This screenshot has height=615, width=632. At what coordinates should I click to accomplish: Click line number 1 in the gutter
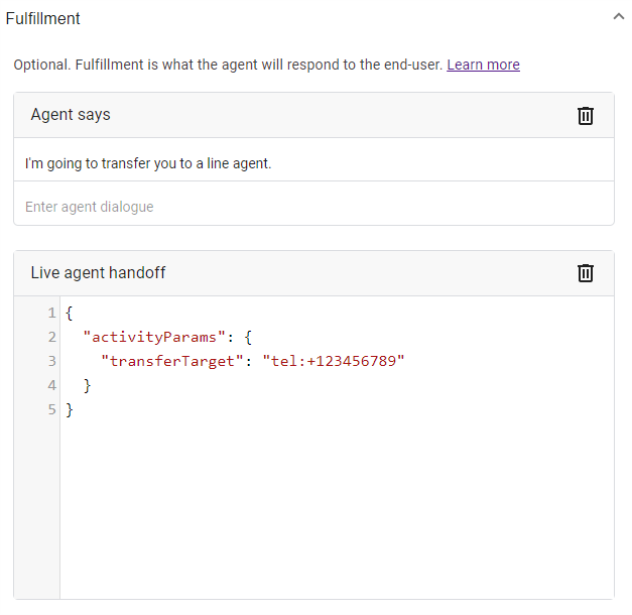pos(52,313)
